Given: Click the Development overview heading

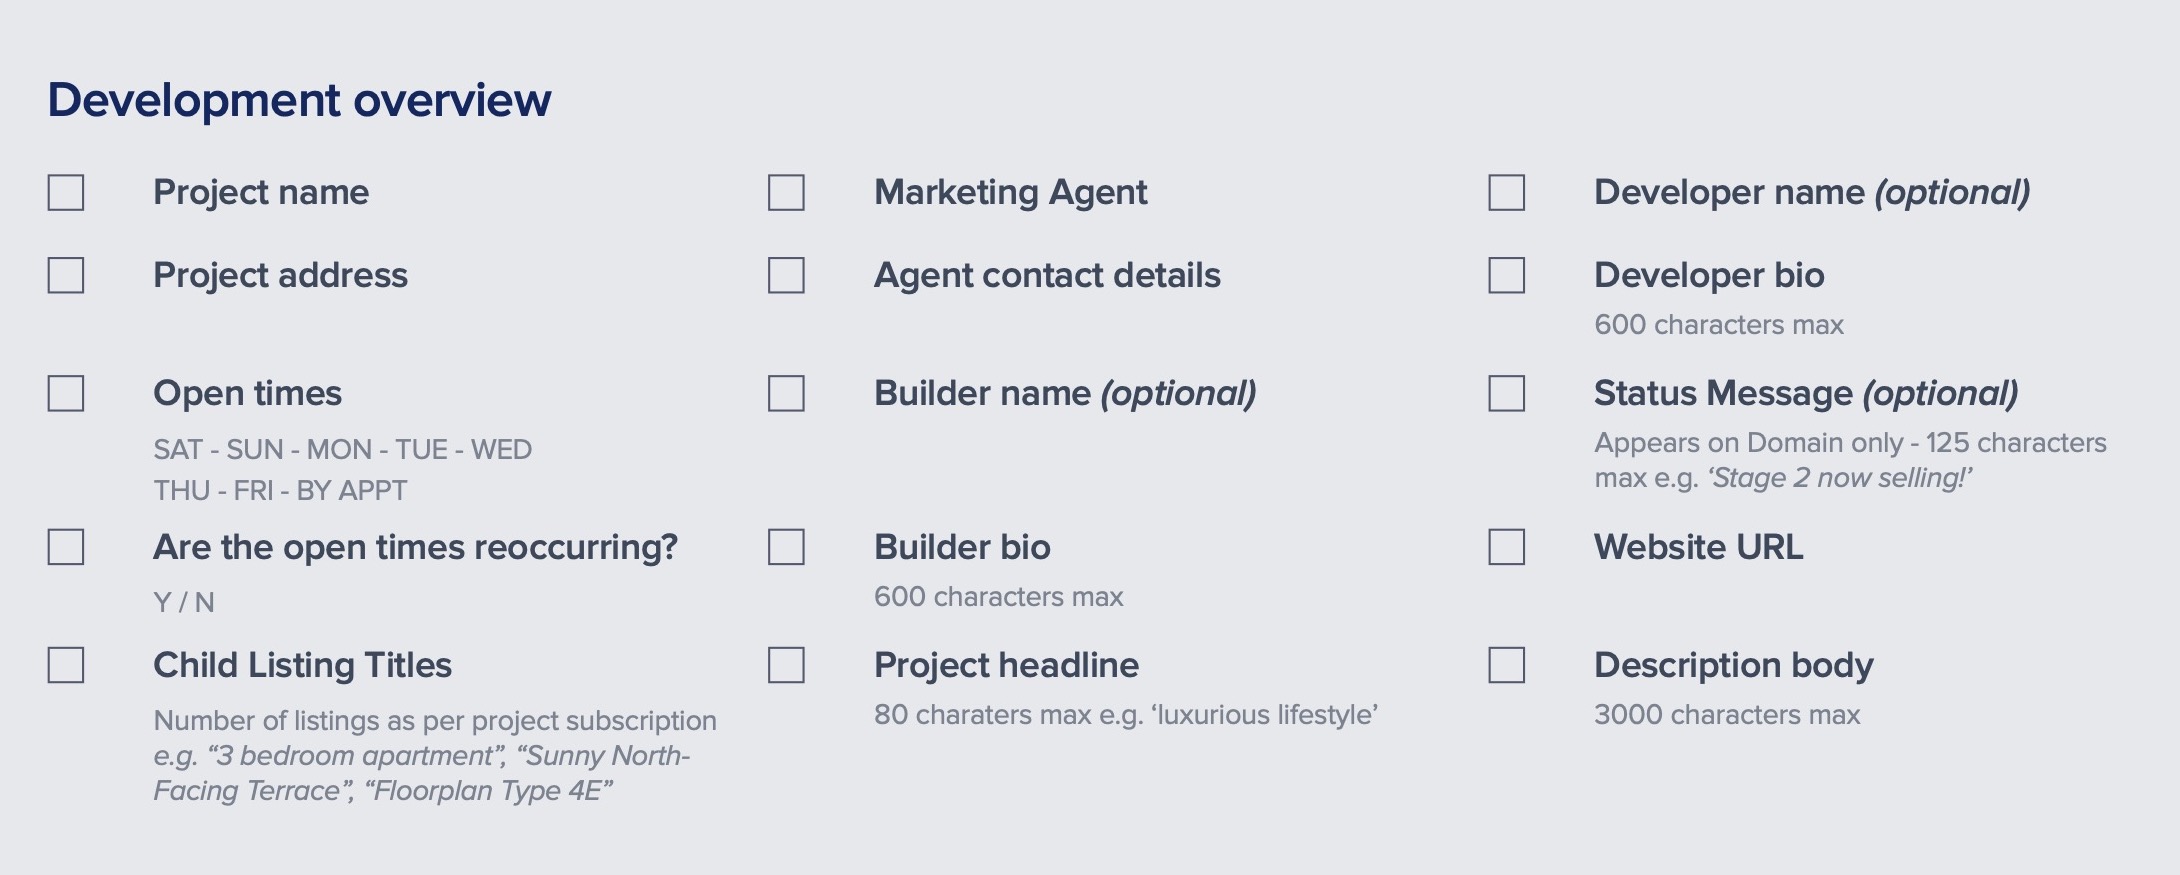Looking at the screenshot, I should click(x=299, y=100).
